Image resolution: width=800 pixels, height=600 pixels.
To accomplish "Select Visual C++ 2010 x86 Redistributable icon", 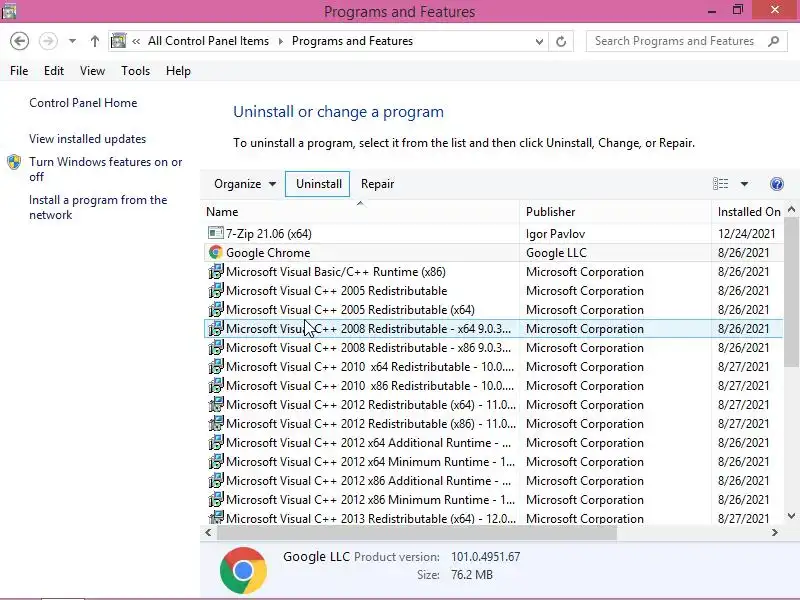I will click(216, 385).
